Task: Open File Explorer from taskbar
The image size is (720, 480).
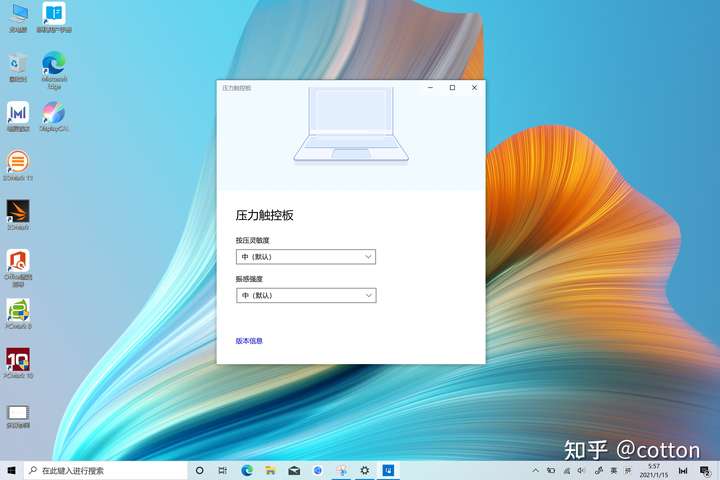Action: coord(270,470)
